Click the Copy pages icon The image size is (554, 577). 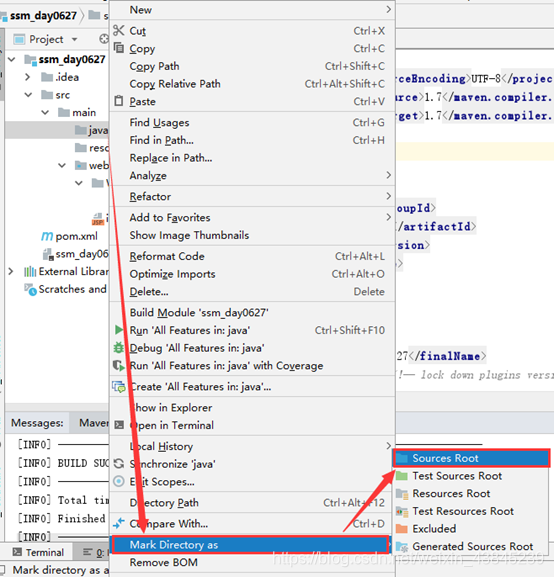click(x=119, y=48)
